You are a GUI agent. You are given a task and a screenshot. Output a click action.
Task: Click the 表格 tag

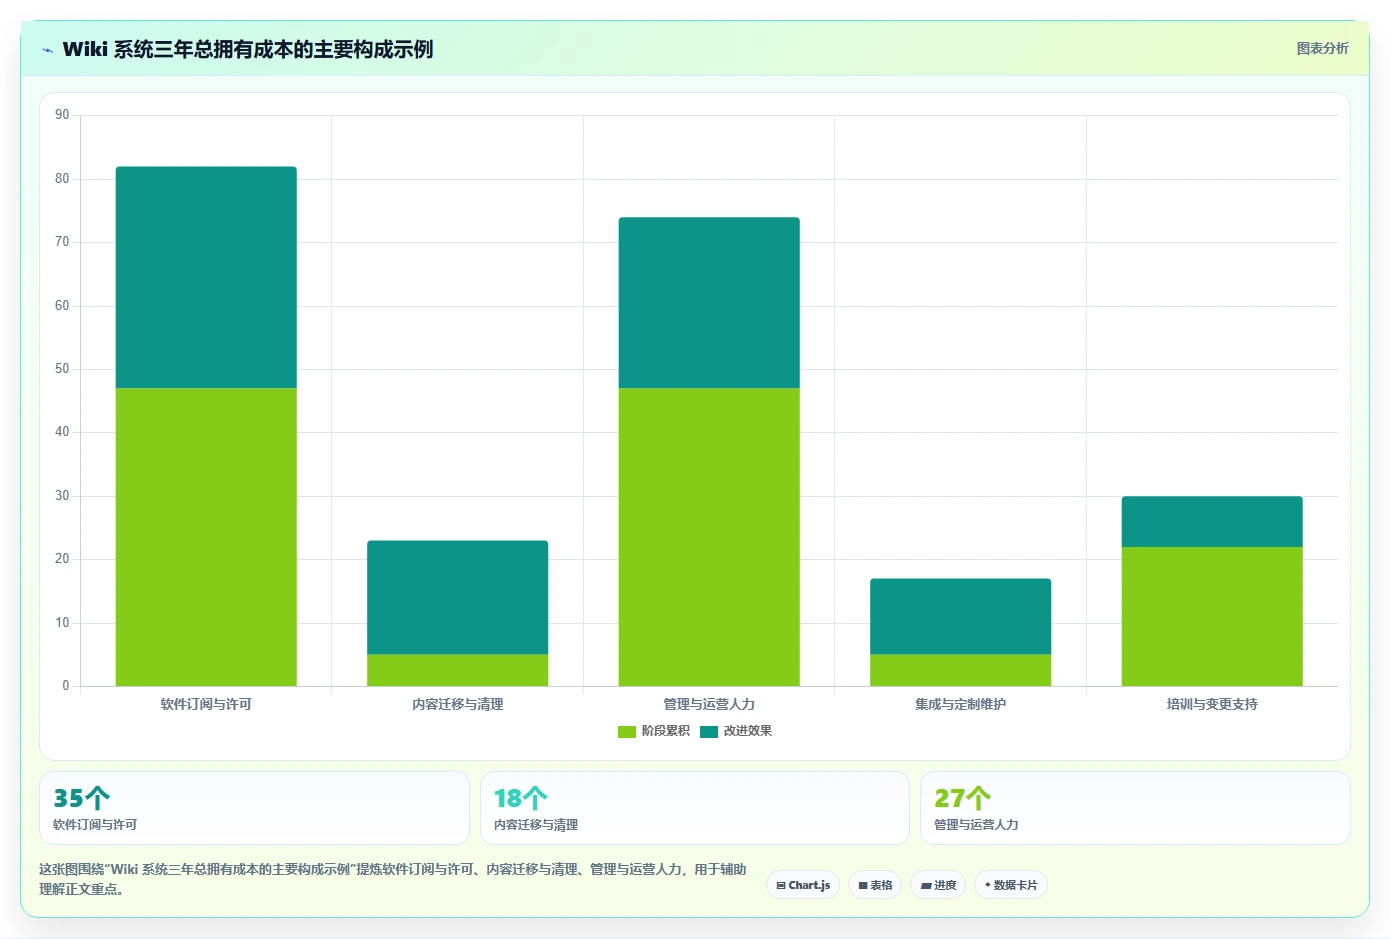click(x=875, y=885)
